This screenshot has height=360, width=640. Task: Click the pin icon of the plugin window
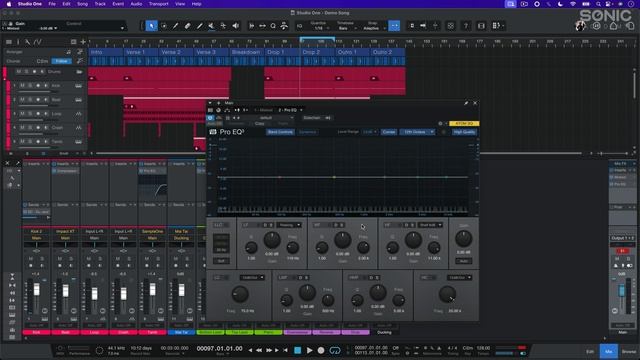click(466, 103)
